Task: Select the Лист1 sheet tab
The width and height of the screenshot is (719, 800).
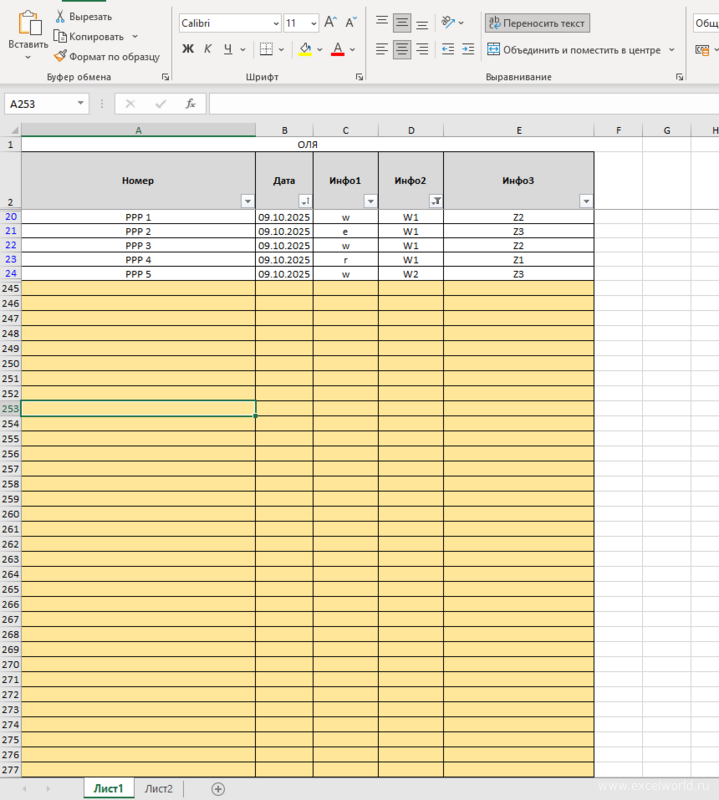Action: 108,789
